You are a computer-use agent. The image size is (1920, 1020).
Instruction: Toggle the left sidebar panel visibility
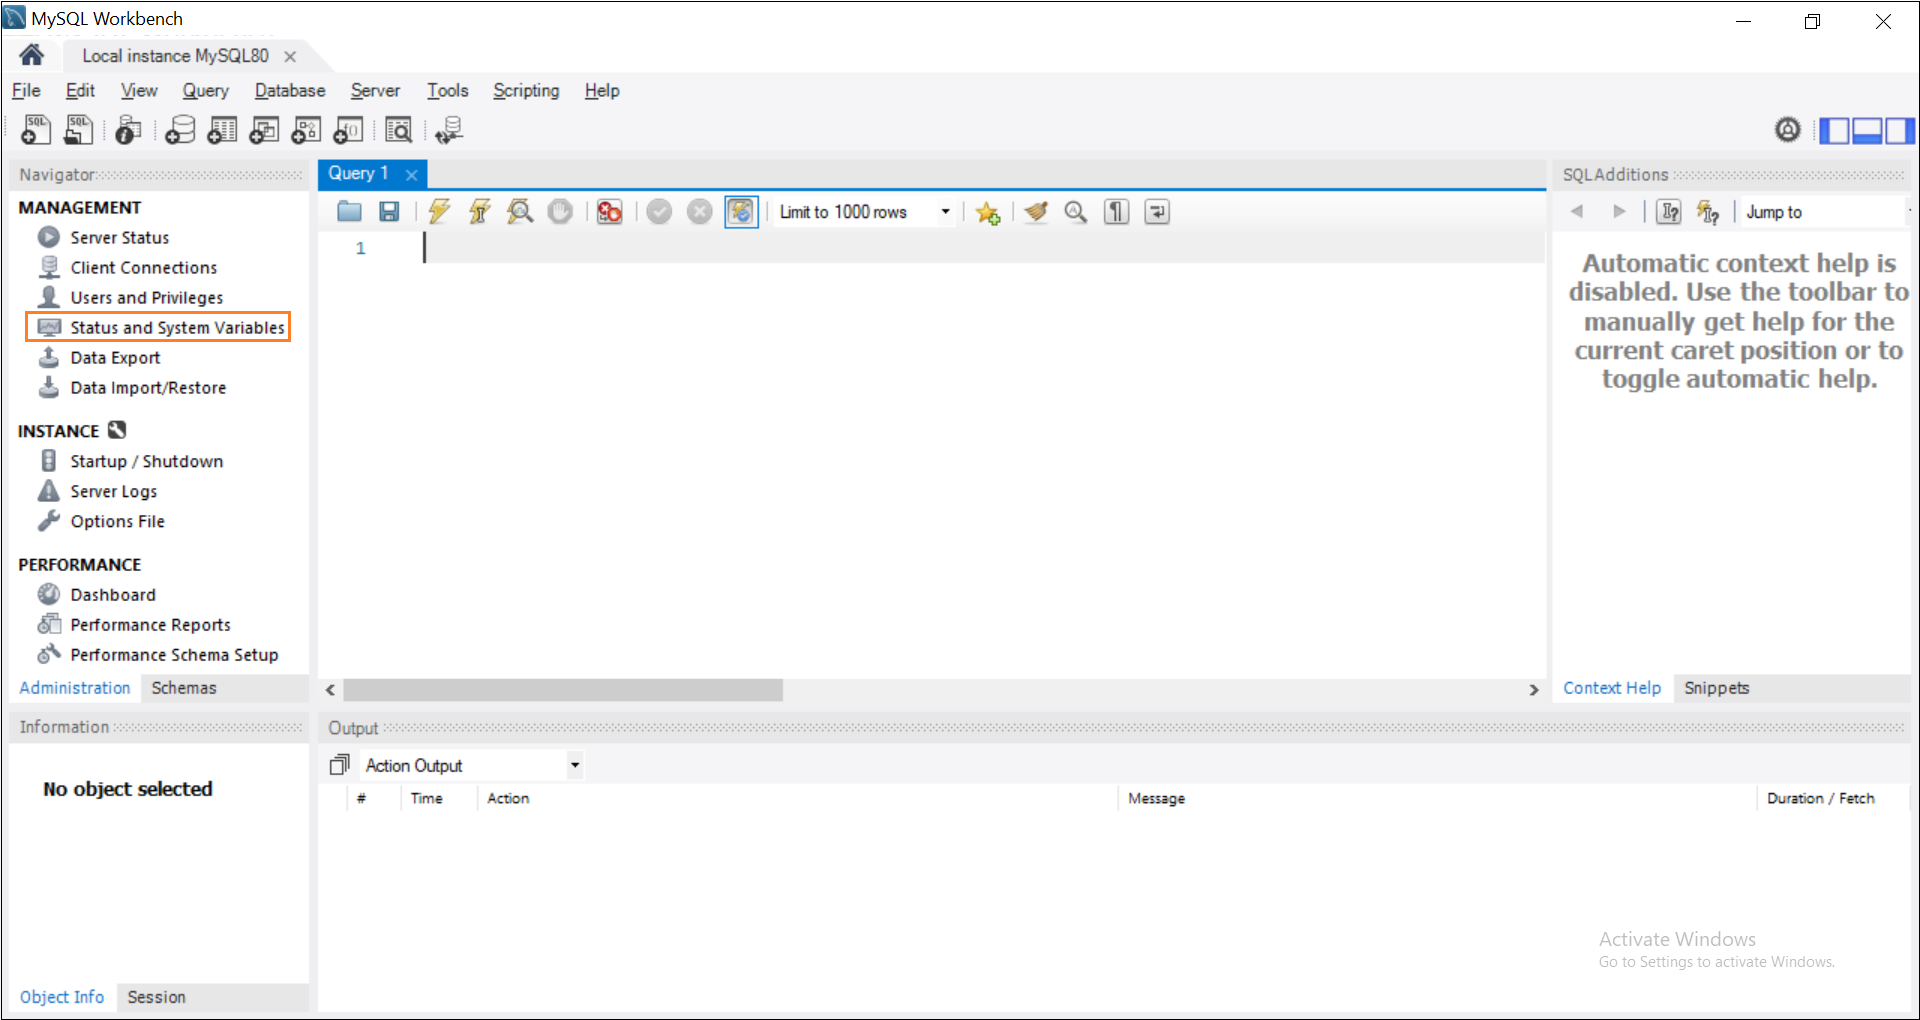tap(1834, 131)
